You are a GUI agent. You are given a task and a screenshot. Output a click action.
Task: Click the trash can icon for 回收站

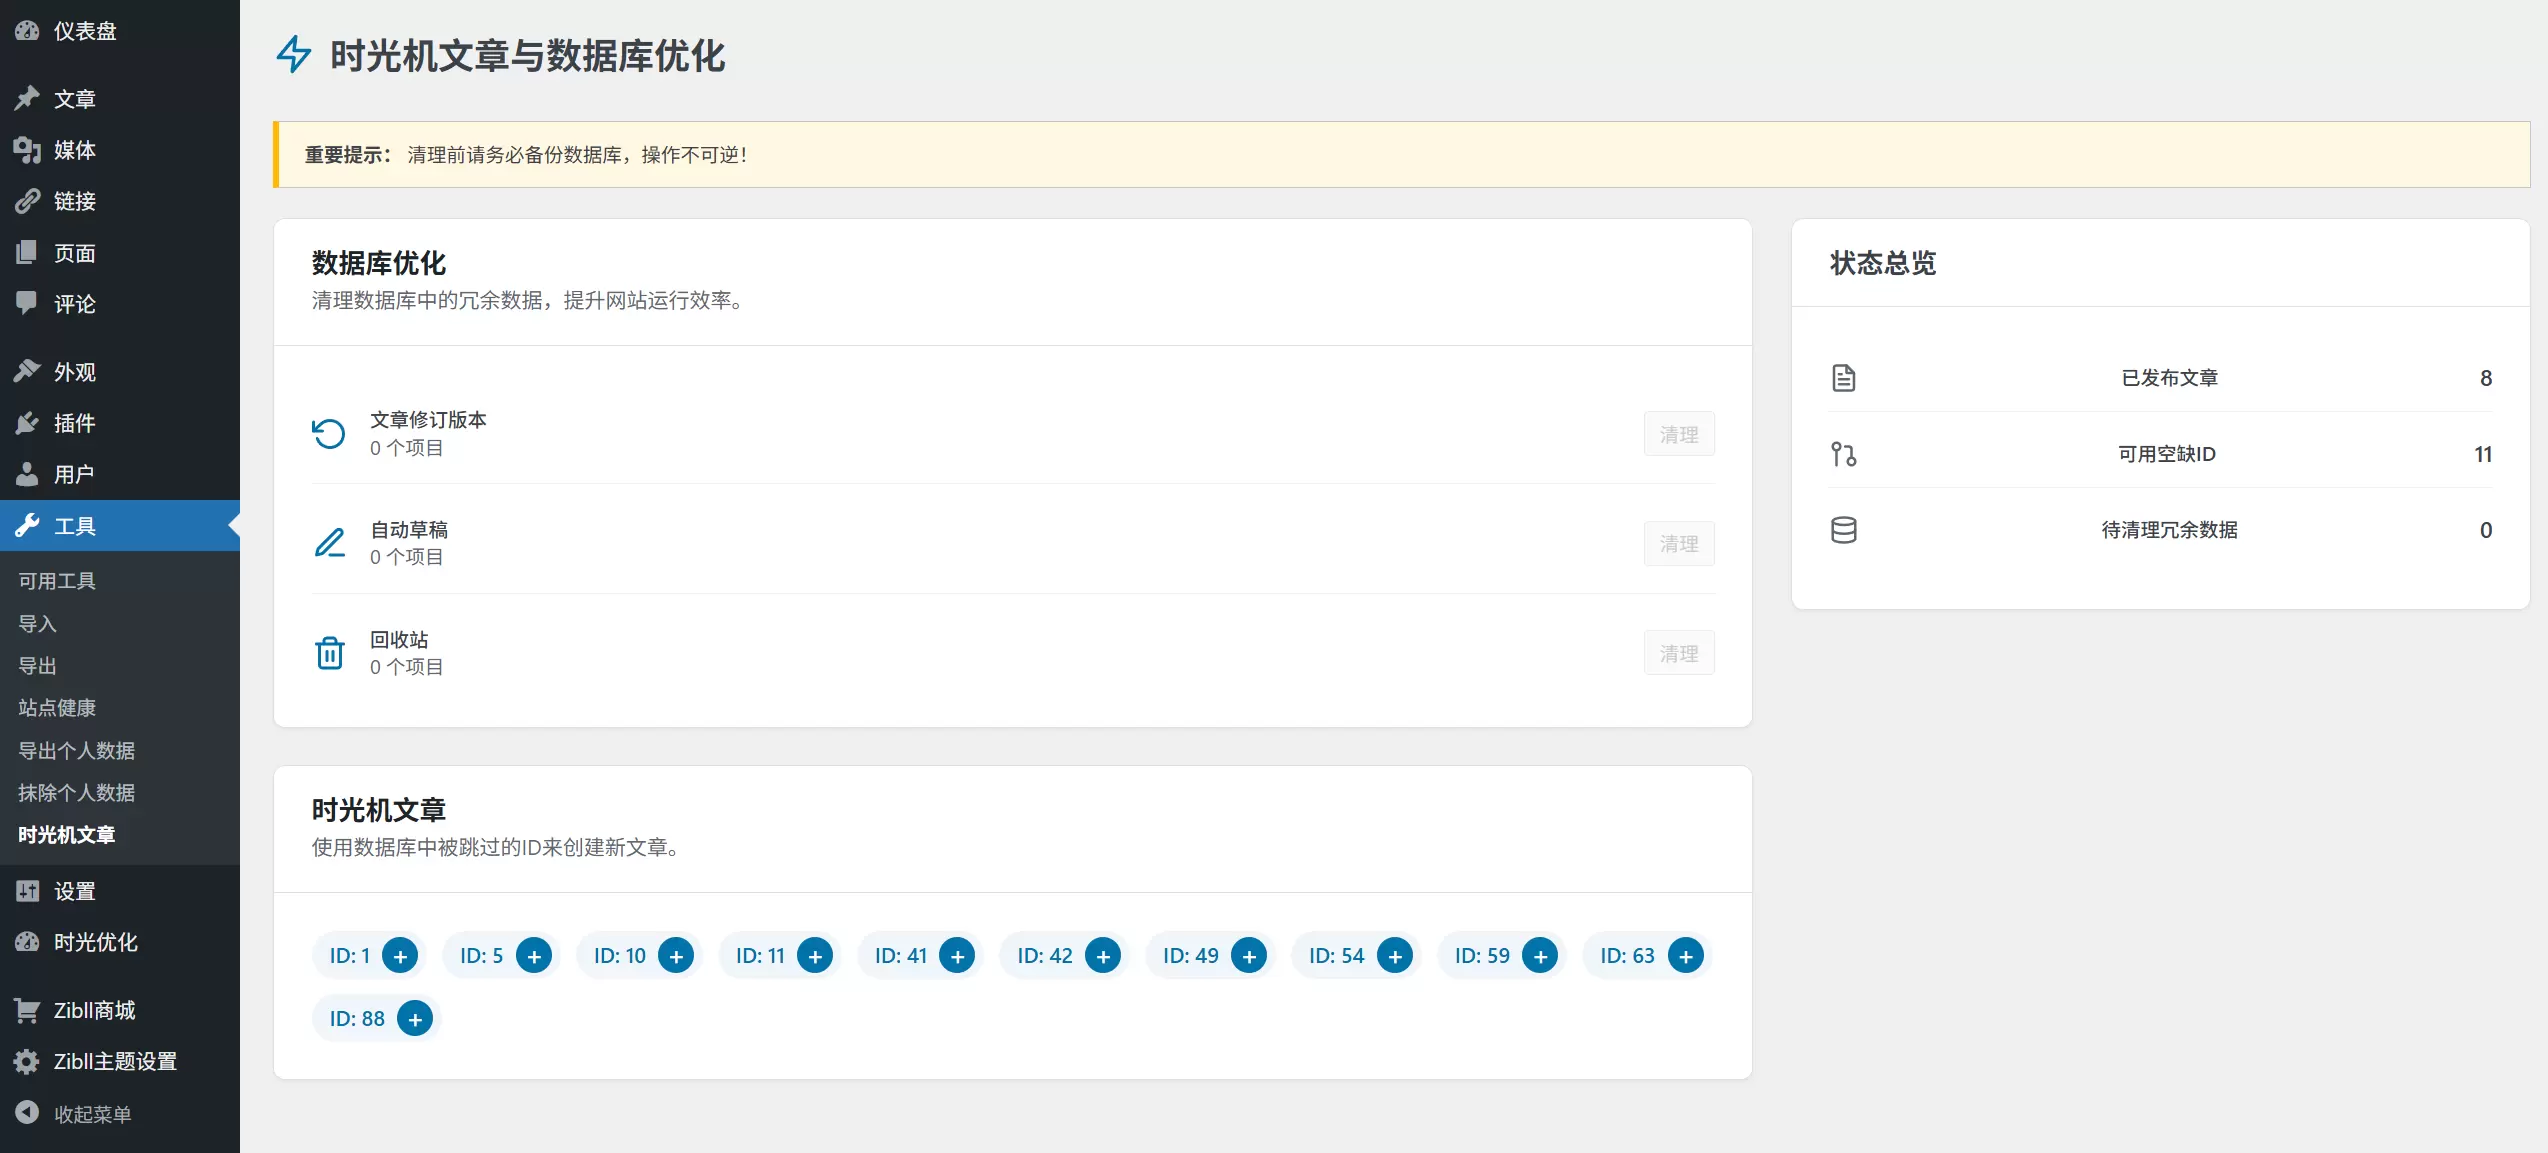click(330, 653)
